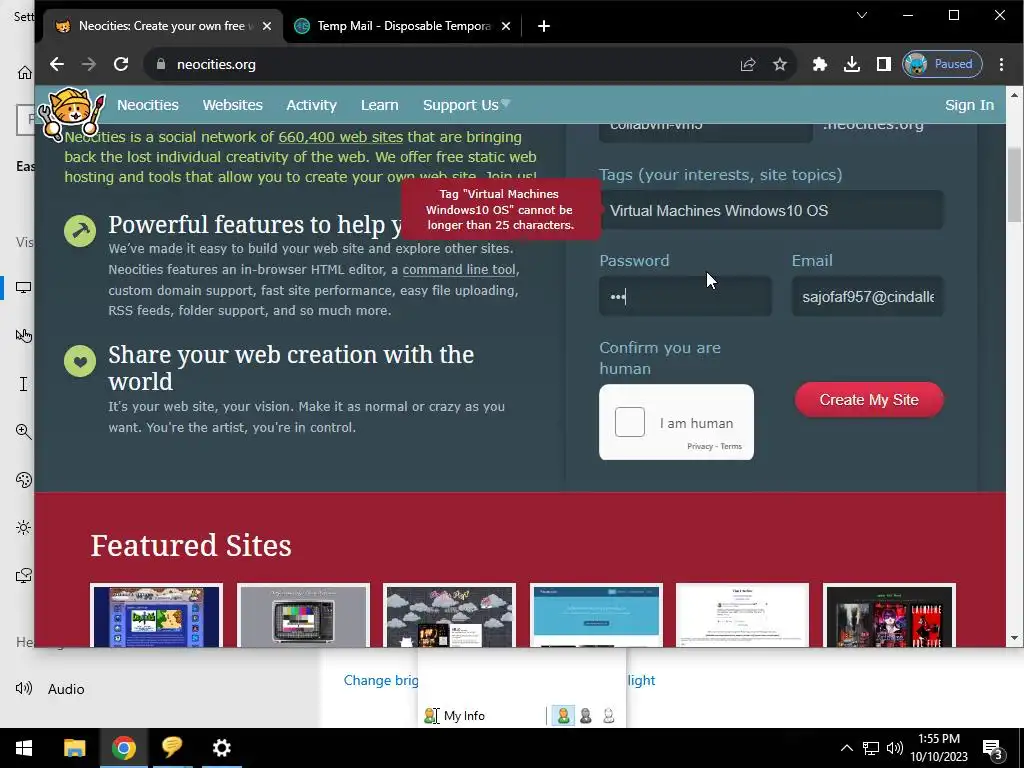1024x768 pixels.
Task: Open the Chrome extensions puzzle icon
Action: (820, 64)
